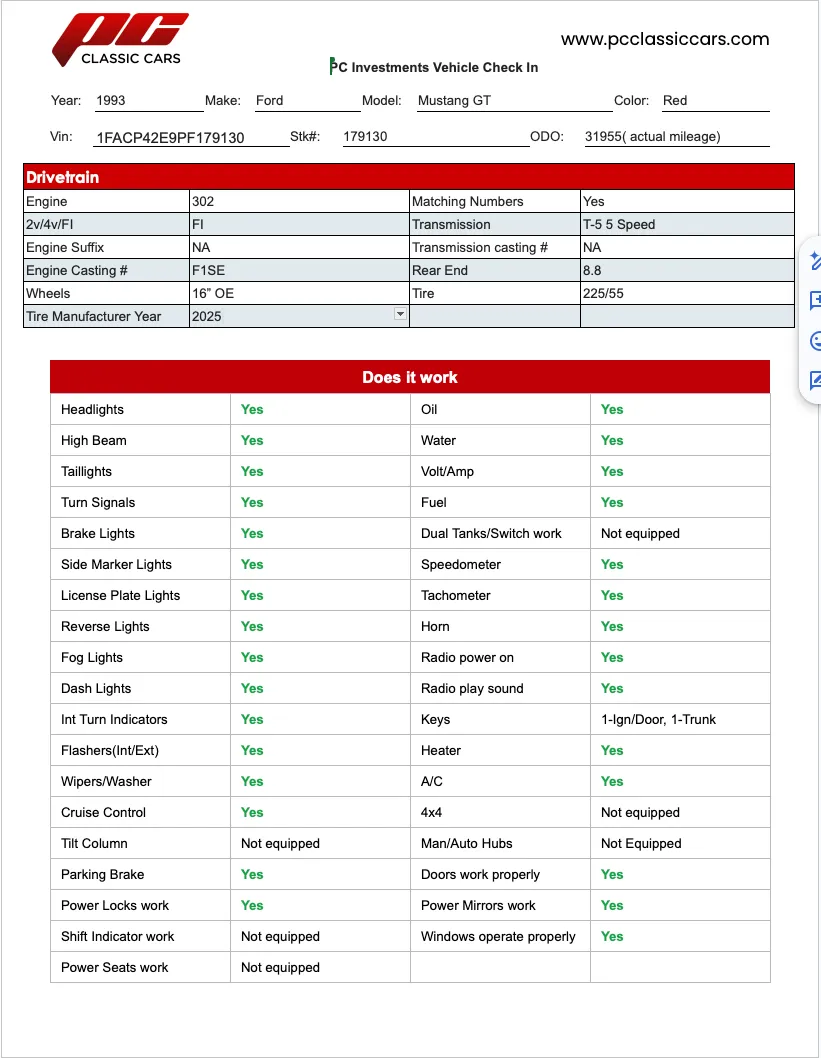The height and width of the screenshot is (1058, 821).
Task: Click the Engine Casting # value 'F1SE'
Action: (208, 270)
